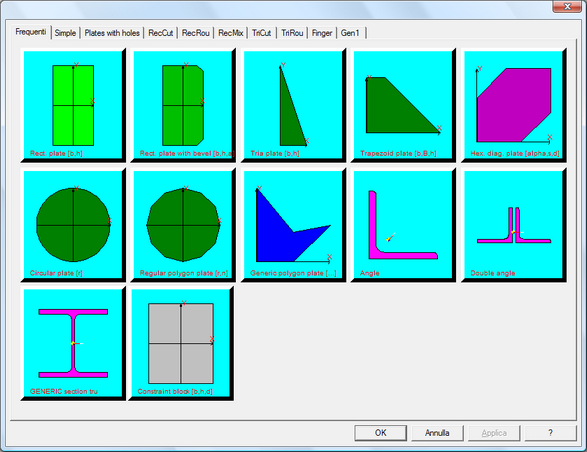
Task: Select the Circular plate [r] shape
Action: [73, 225]
